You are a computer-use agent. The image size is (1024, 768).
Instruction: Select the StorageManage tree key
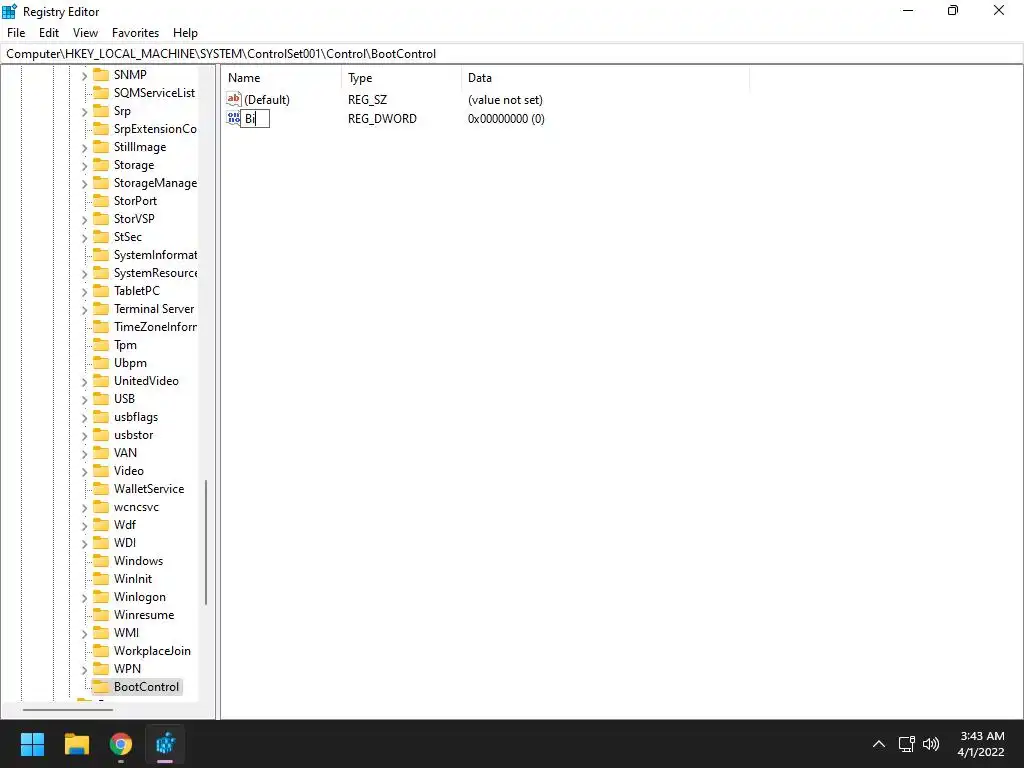(155, 183)
